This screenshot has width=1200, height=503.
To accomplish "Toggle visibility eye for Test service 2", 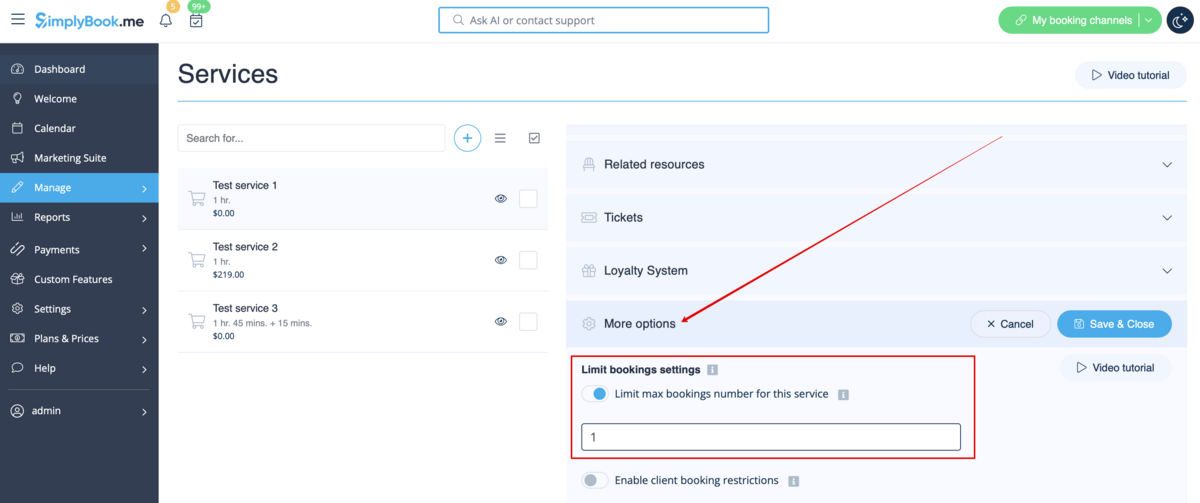I will (x=501, y=260).
